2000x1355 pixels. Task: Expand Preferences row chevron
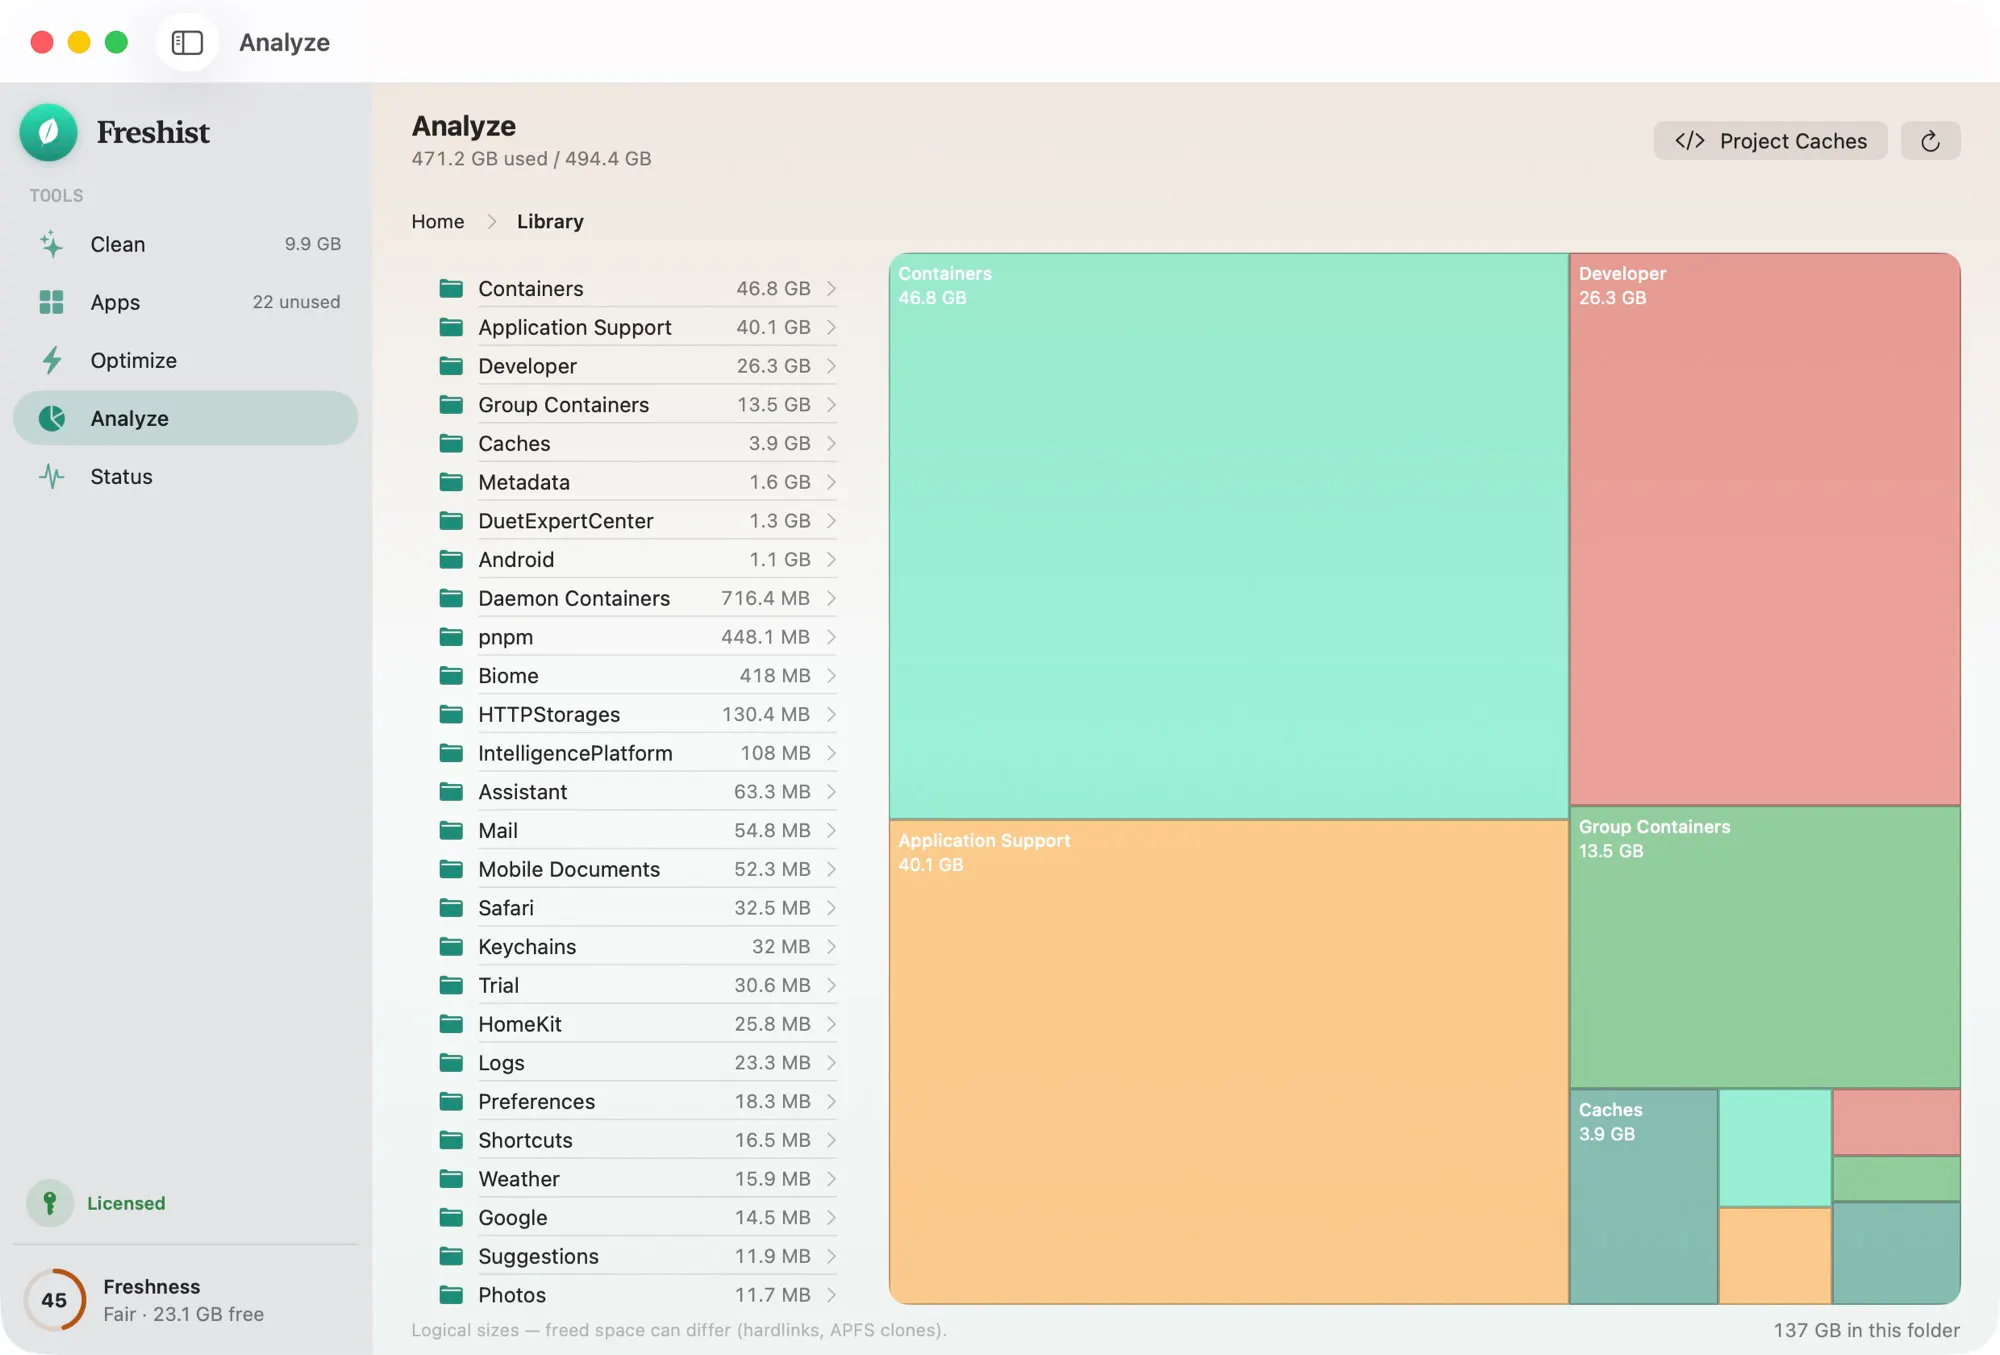(831, 1101)
